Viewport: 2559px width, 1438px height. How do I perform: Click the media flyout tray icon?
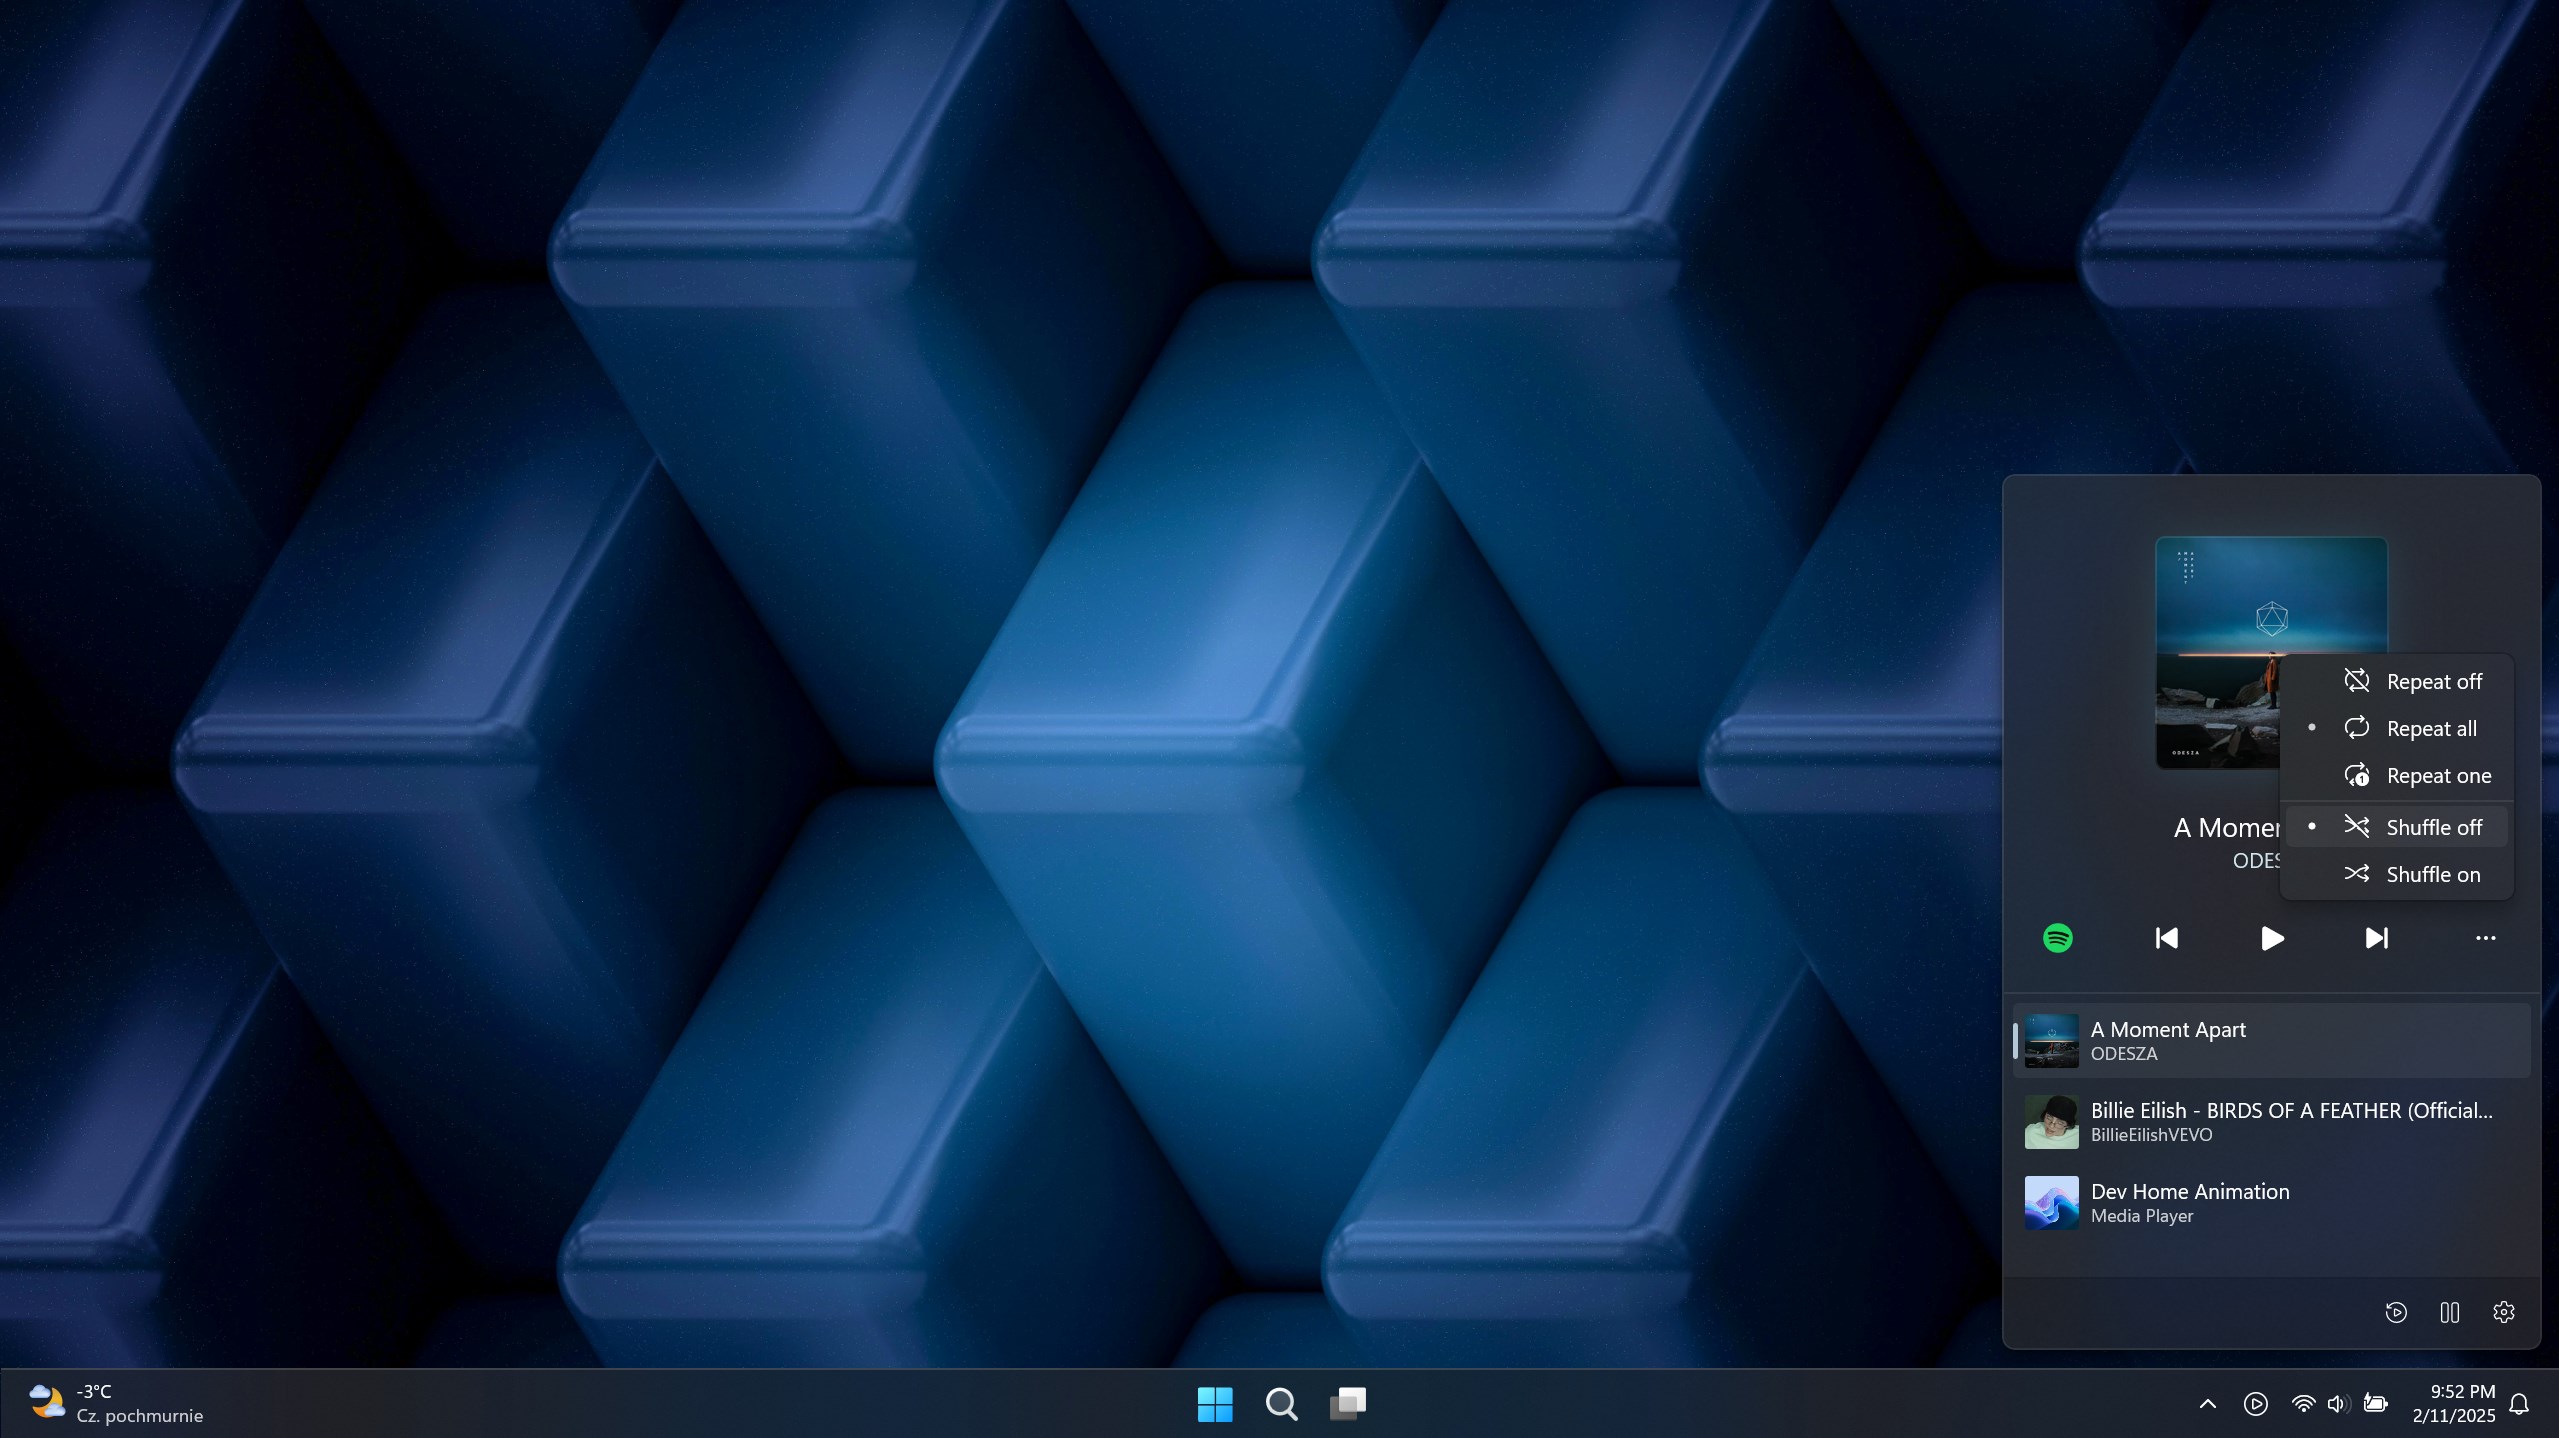pyautogui.click(x=2255, y=1403)
